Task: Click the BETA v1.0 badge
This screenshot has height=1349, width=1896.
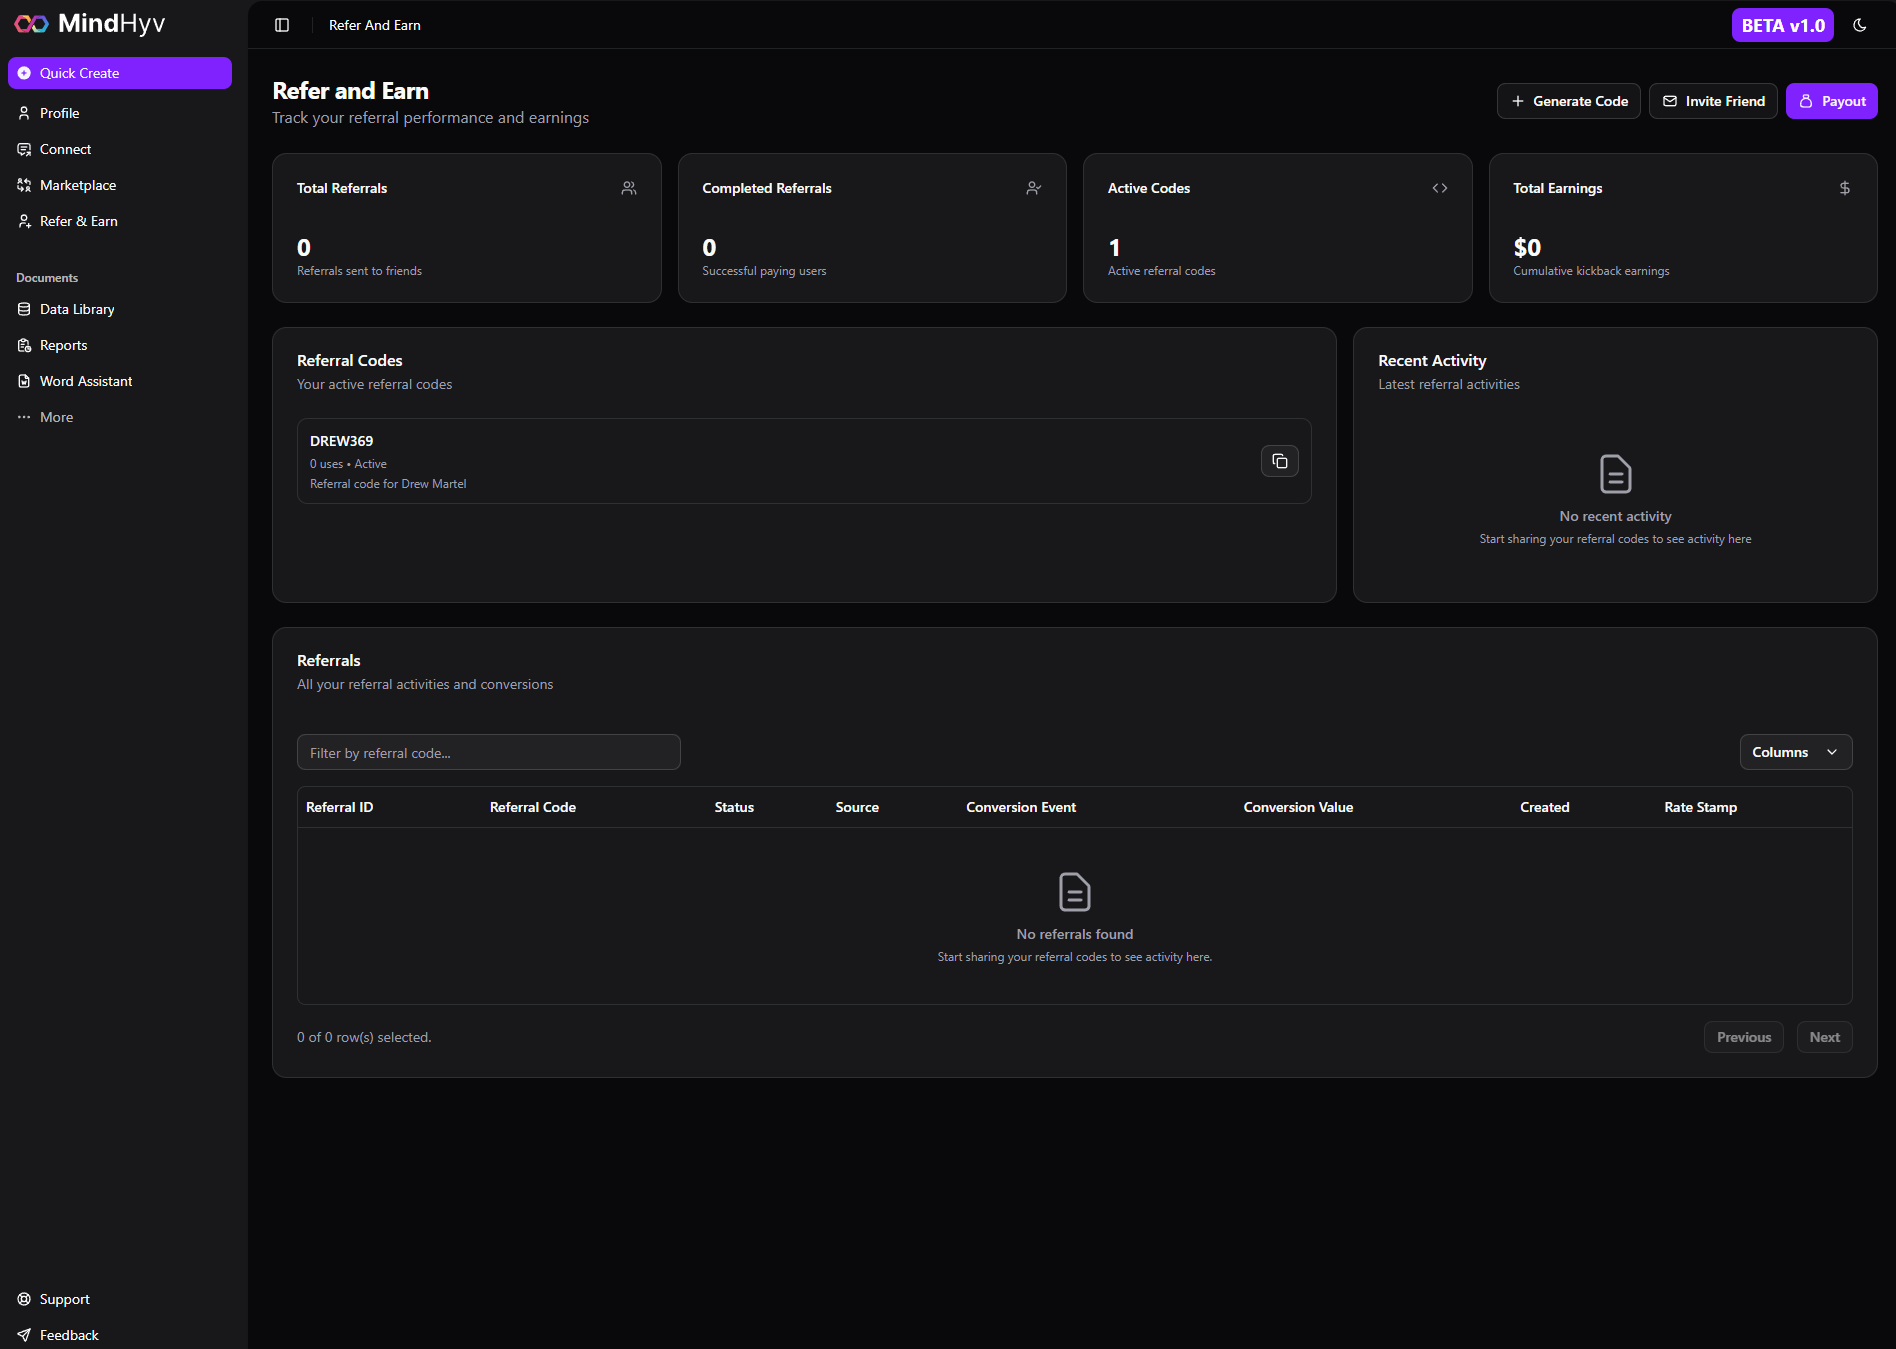Action: tap(1782, 25)
